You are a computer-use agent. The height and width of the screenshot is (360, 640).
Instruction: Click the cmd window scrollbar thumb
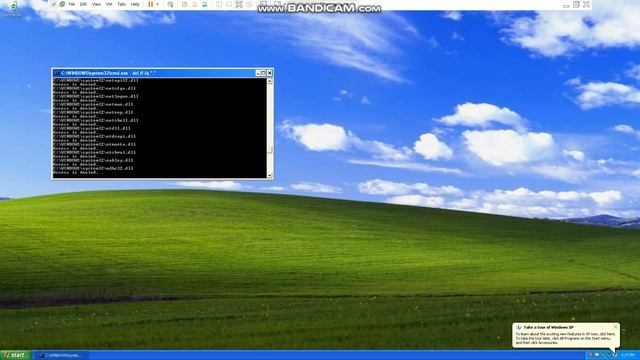269,149
